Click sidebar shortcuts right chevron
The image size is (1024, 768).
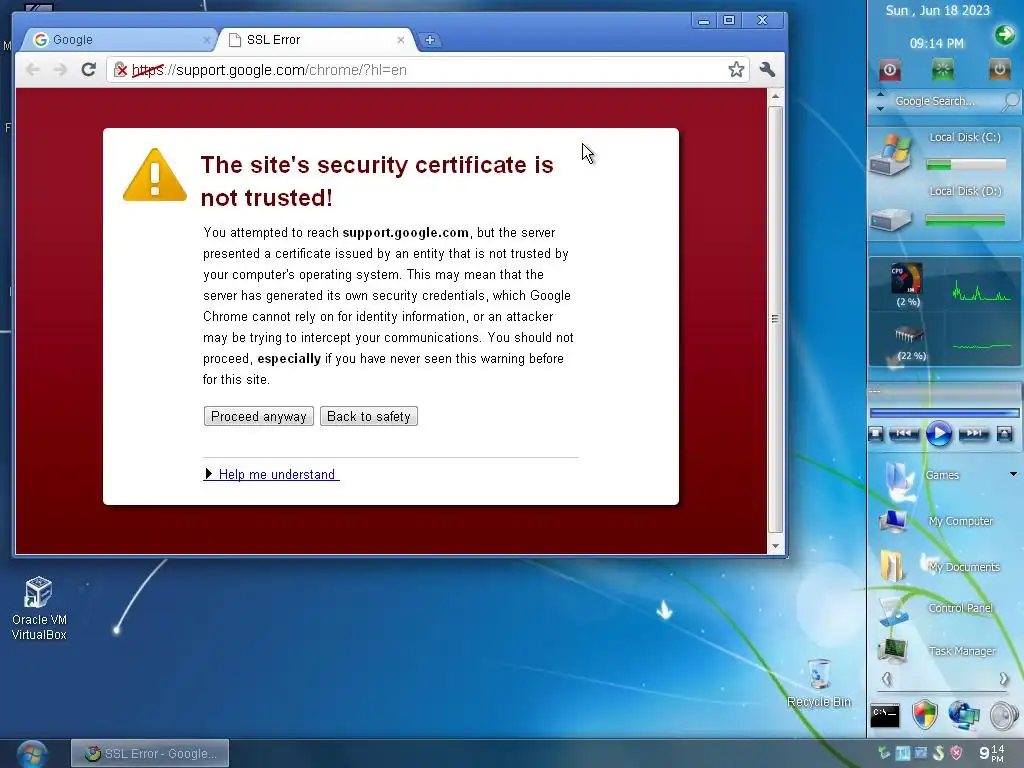1003,679
